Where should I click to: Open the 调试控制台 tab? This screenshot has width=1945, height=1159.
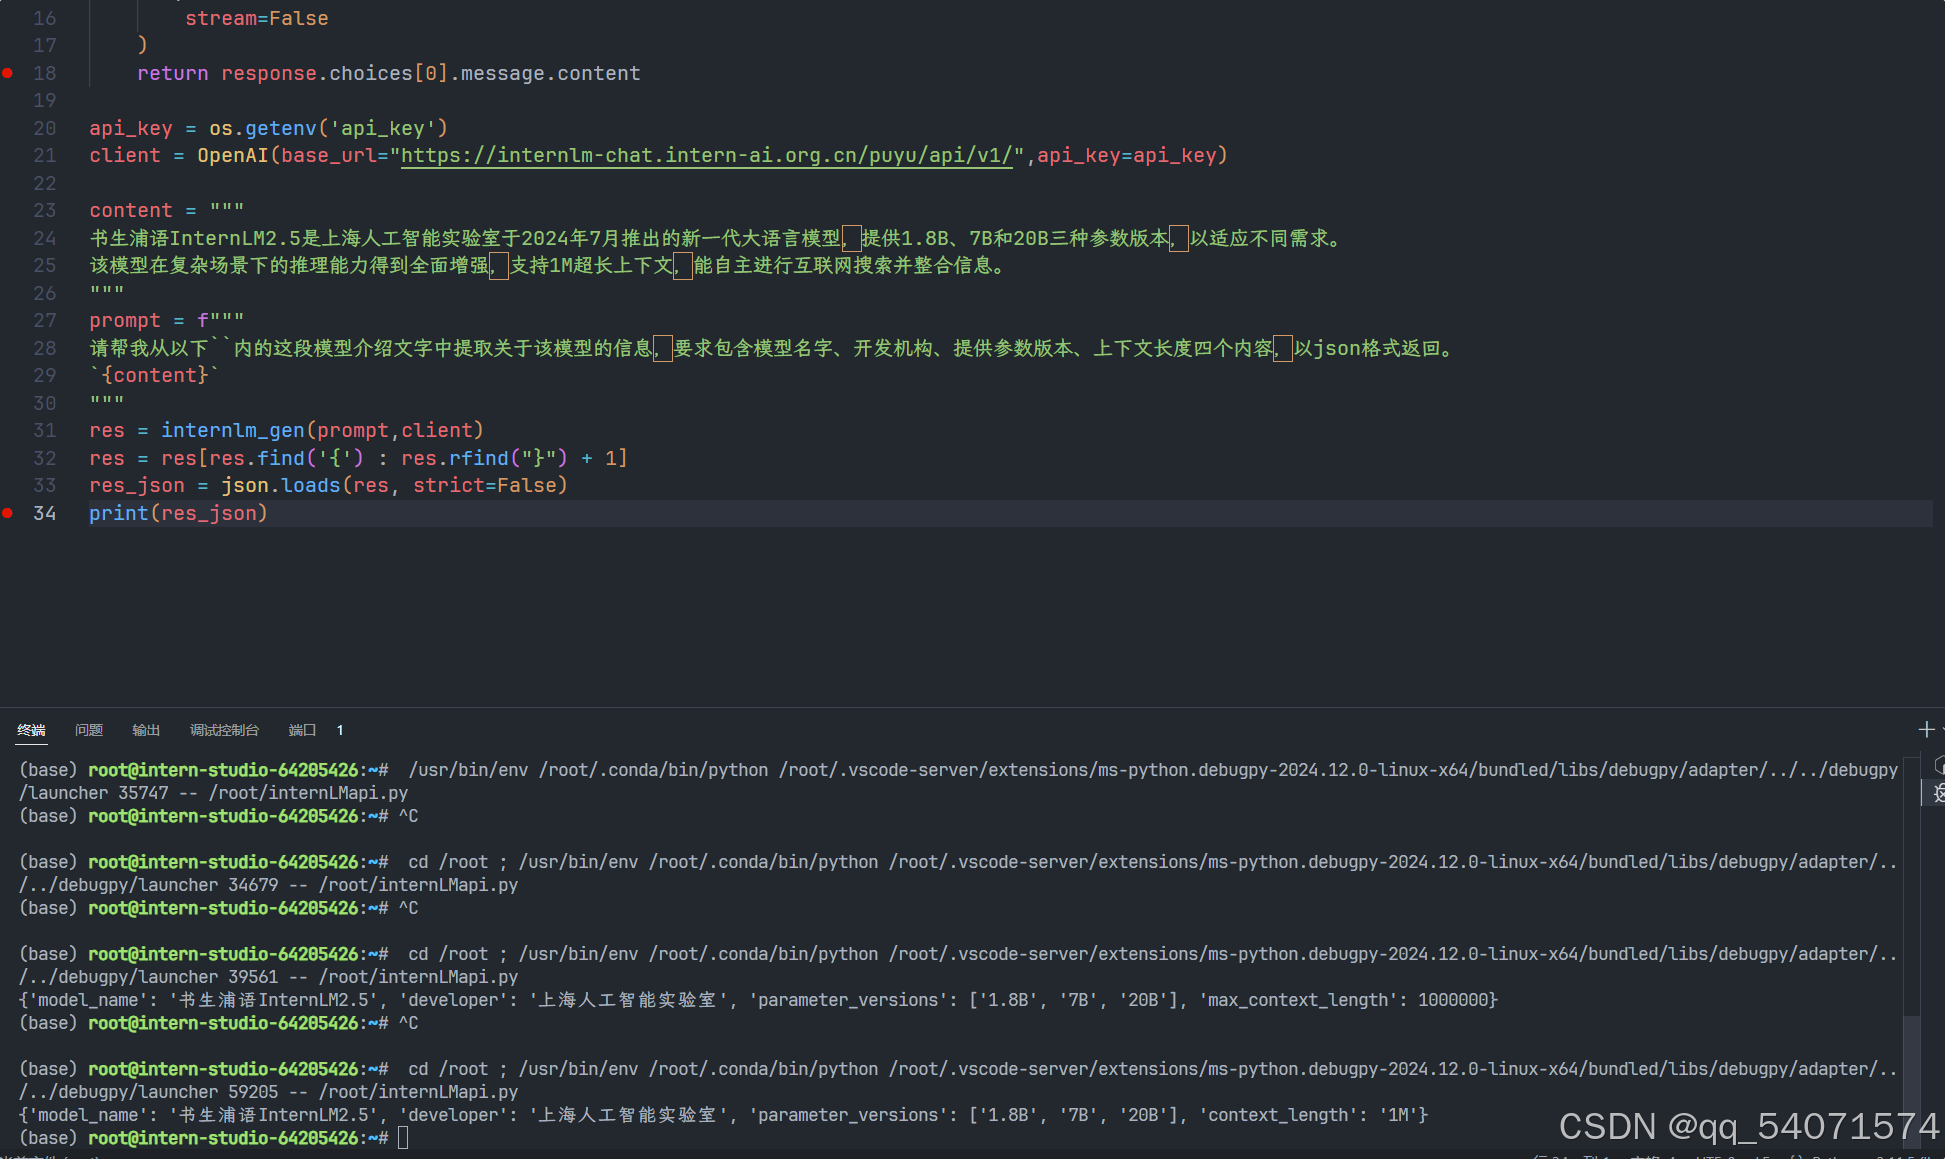(x=224, y=729)
